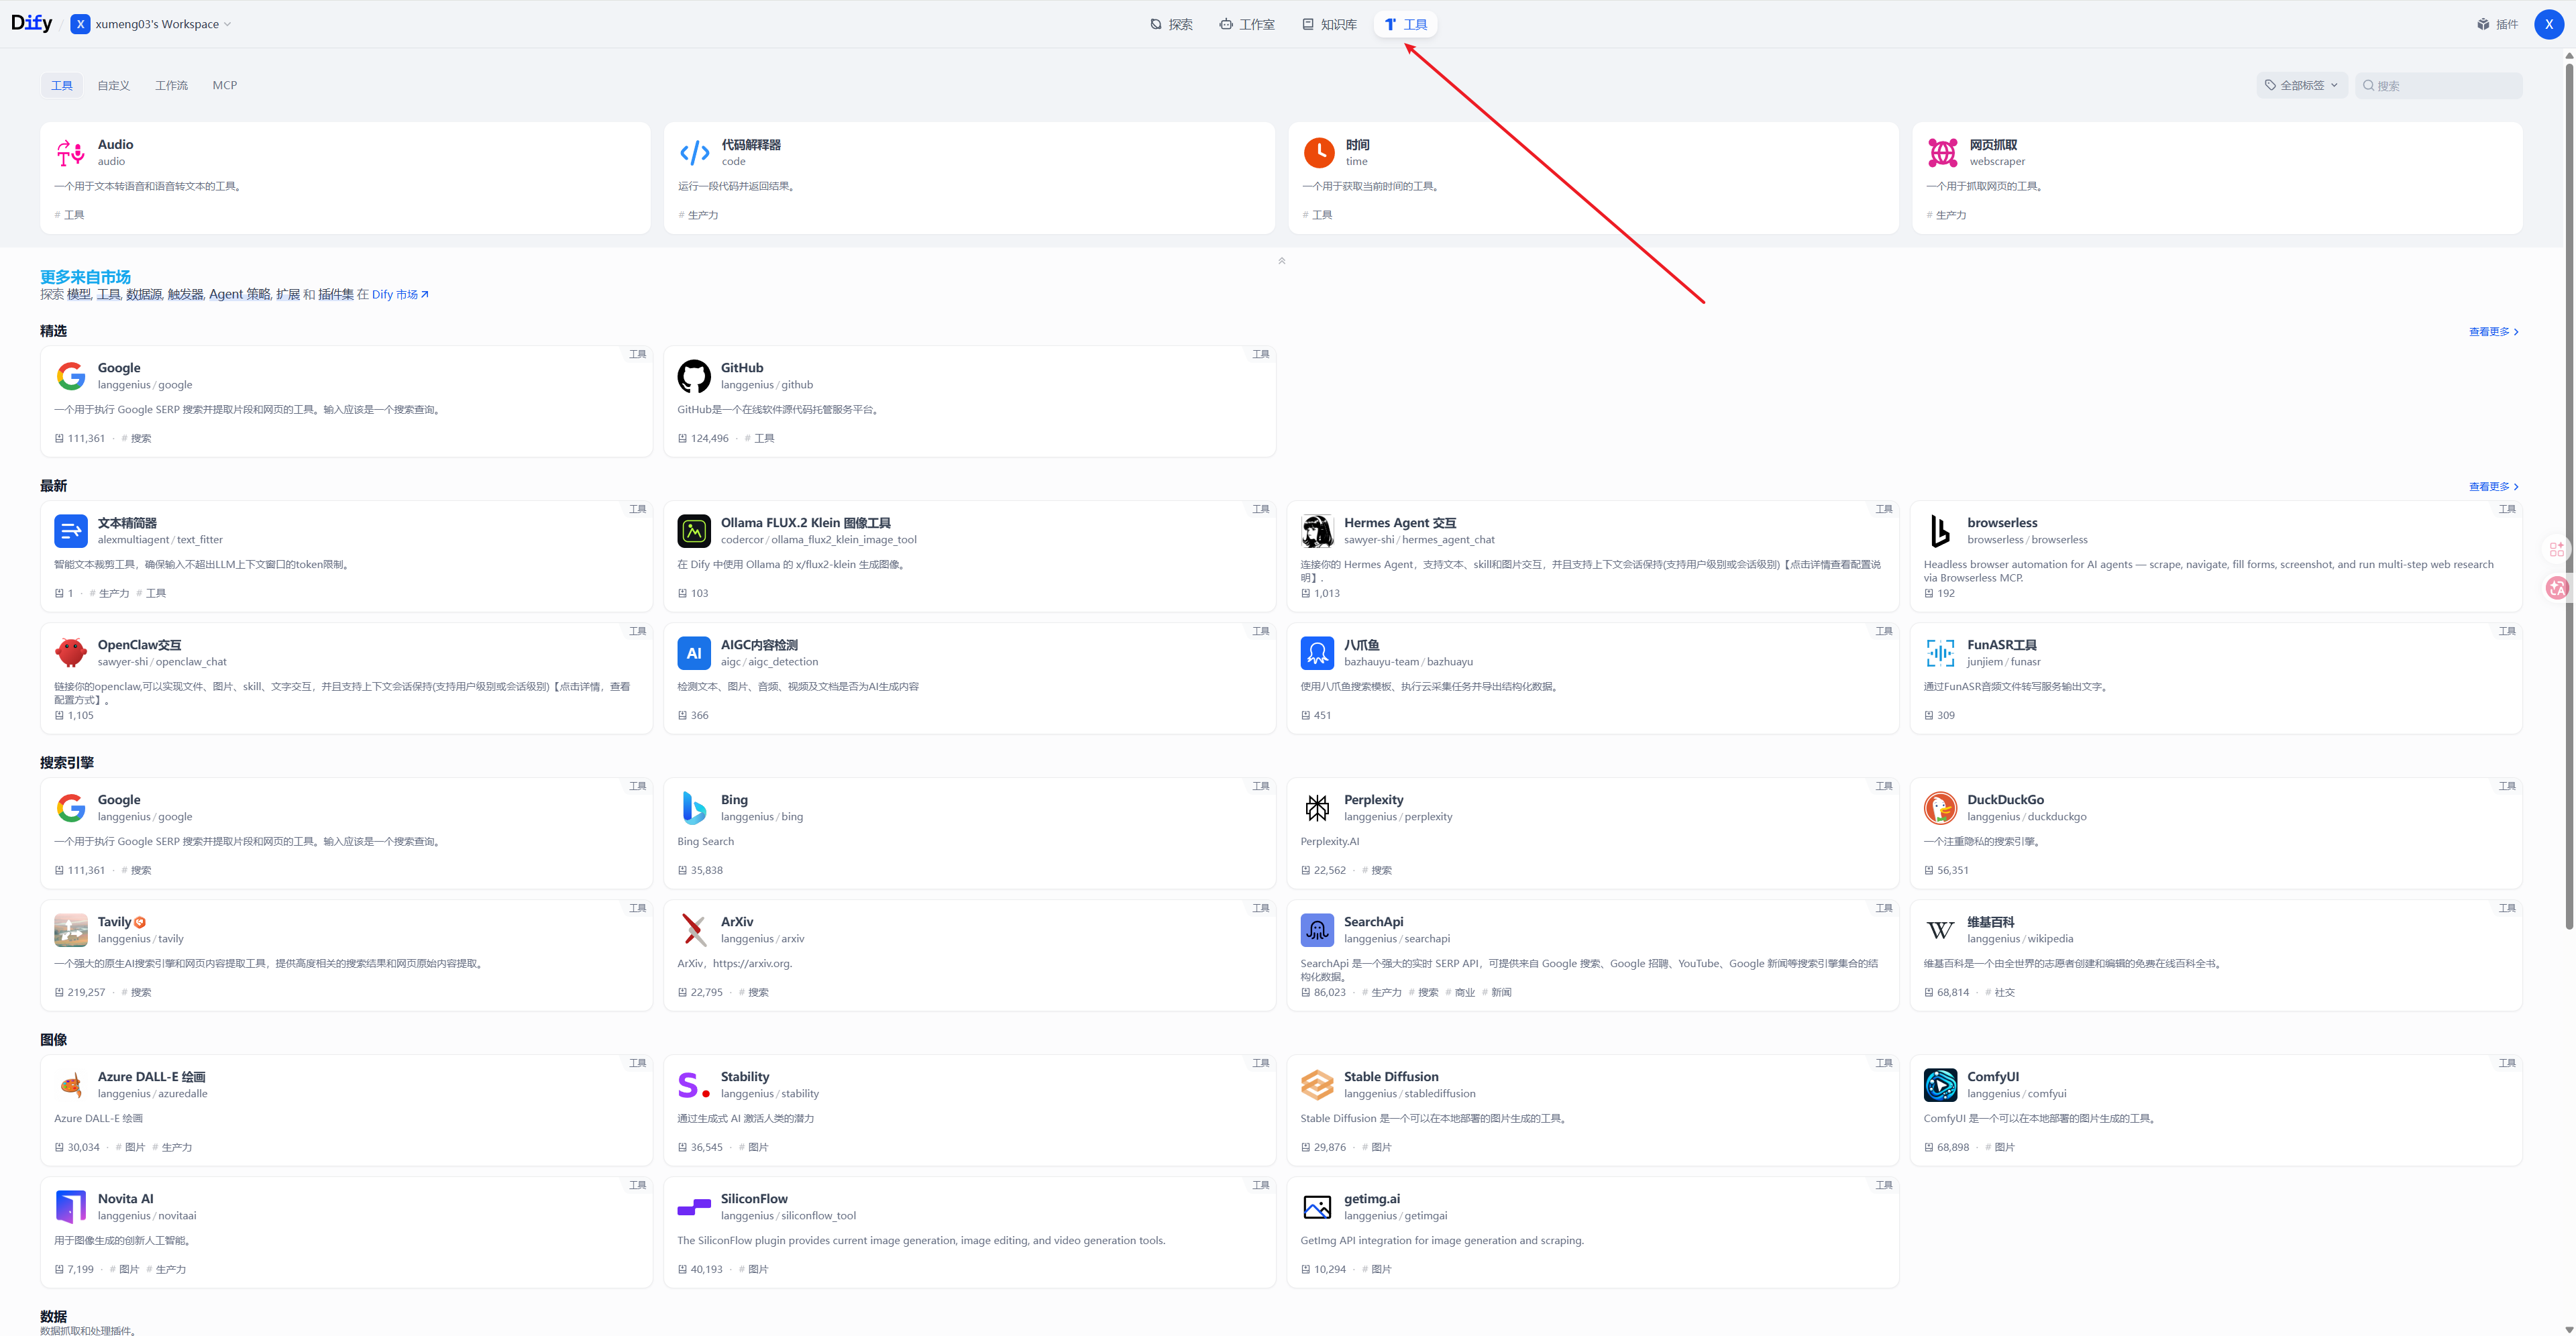The width and height of the screenshot is (2576, 1336).
Task: Click the Dify logo
Action: coord(32,23)
